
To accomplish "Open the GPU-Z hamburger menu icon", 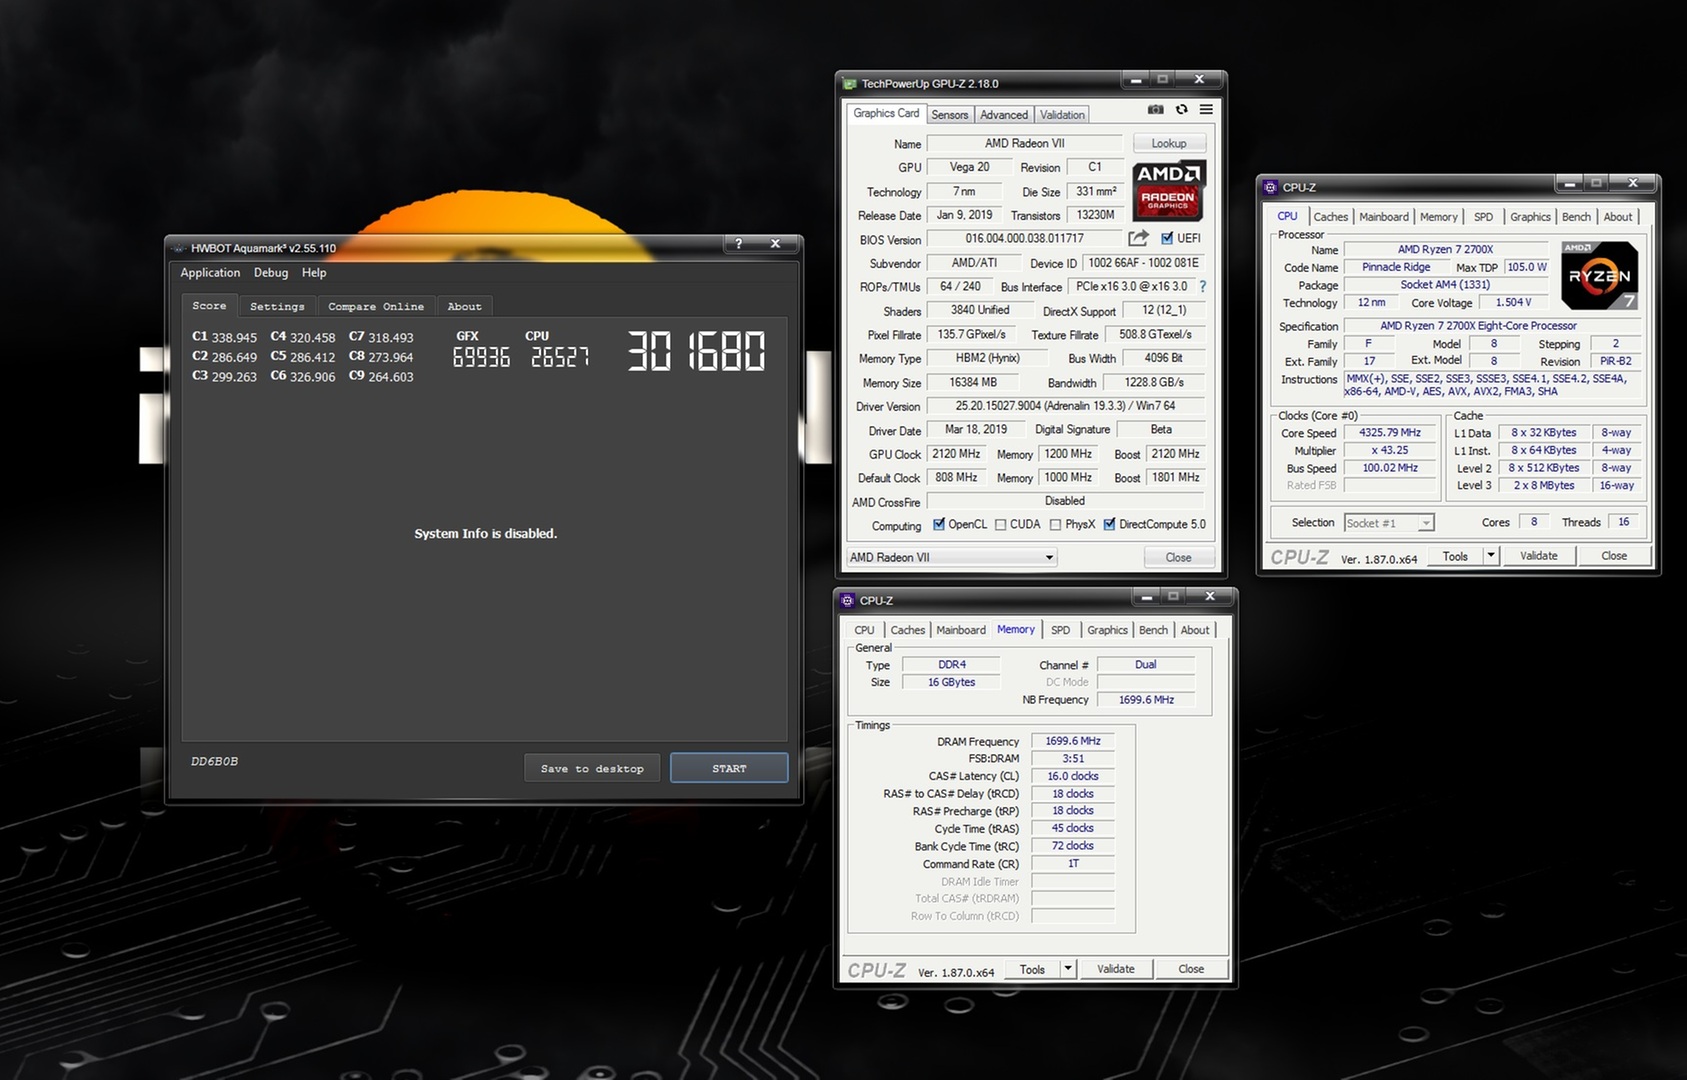I will (x=1206, y=110).
